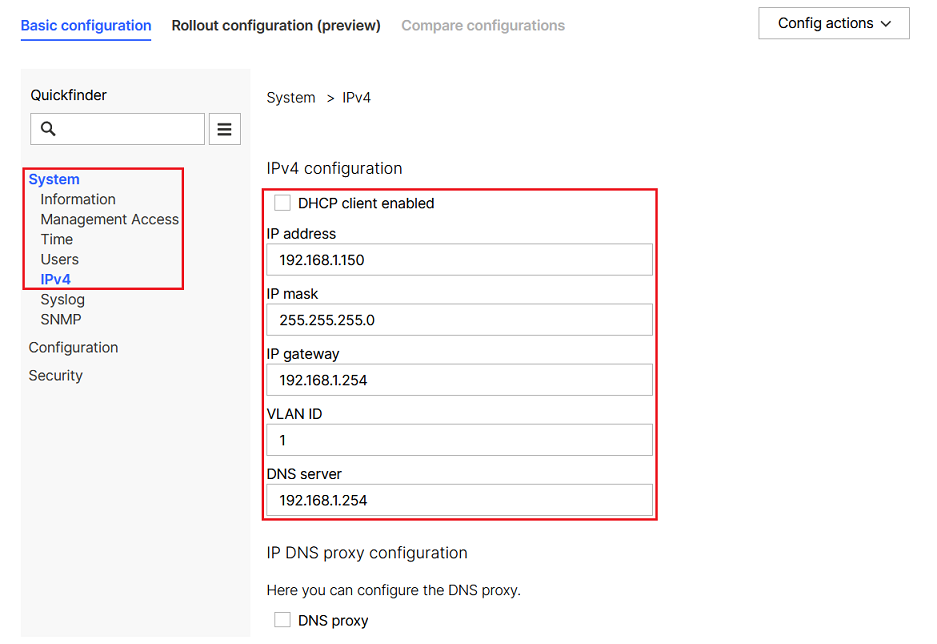937x644 pixels.
Task: Toggle the DNS proxy checkbox
Action: [282, 619]
